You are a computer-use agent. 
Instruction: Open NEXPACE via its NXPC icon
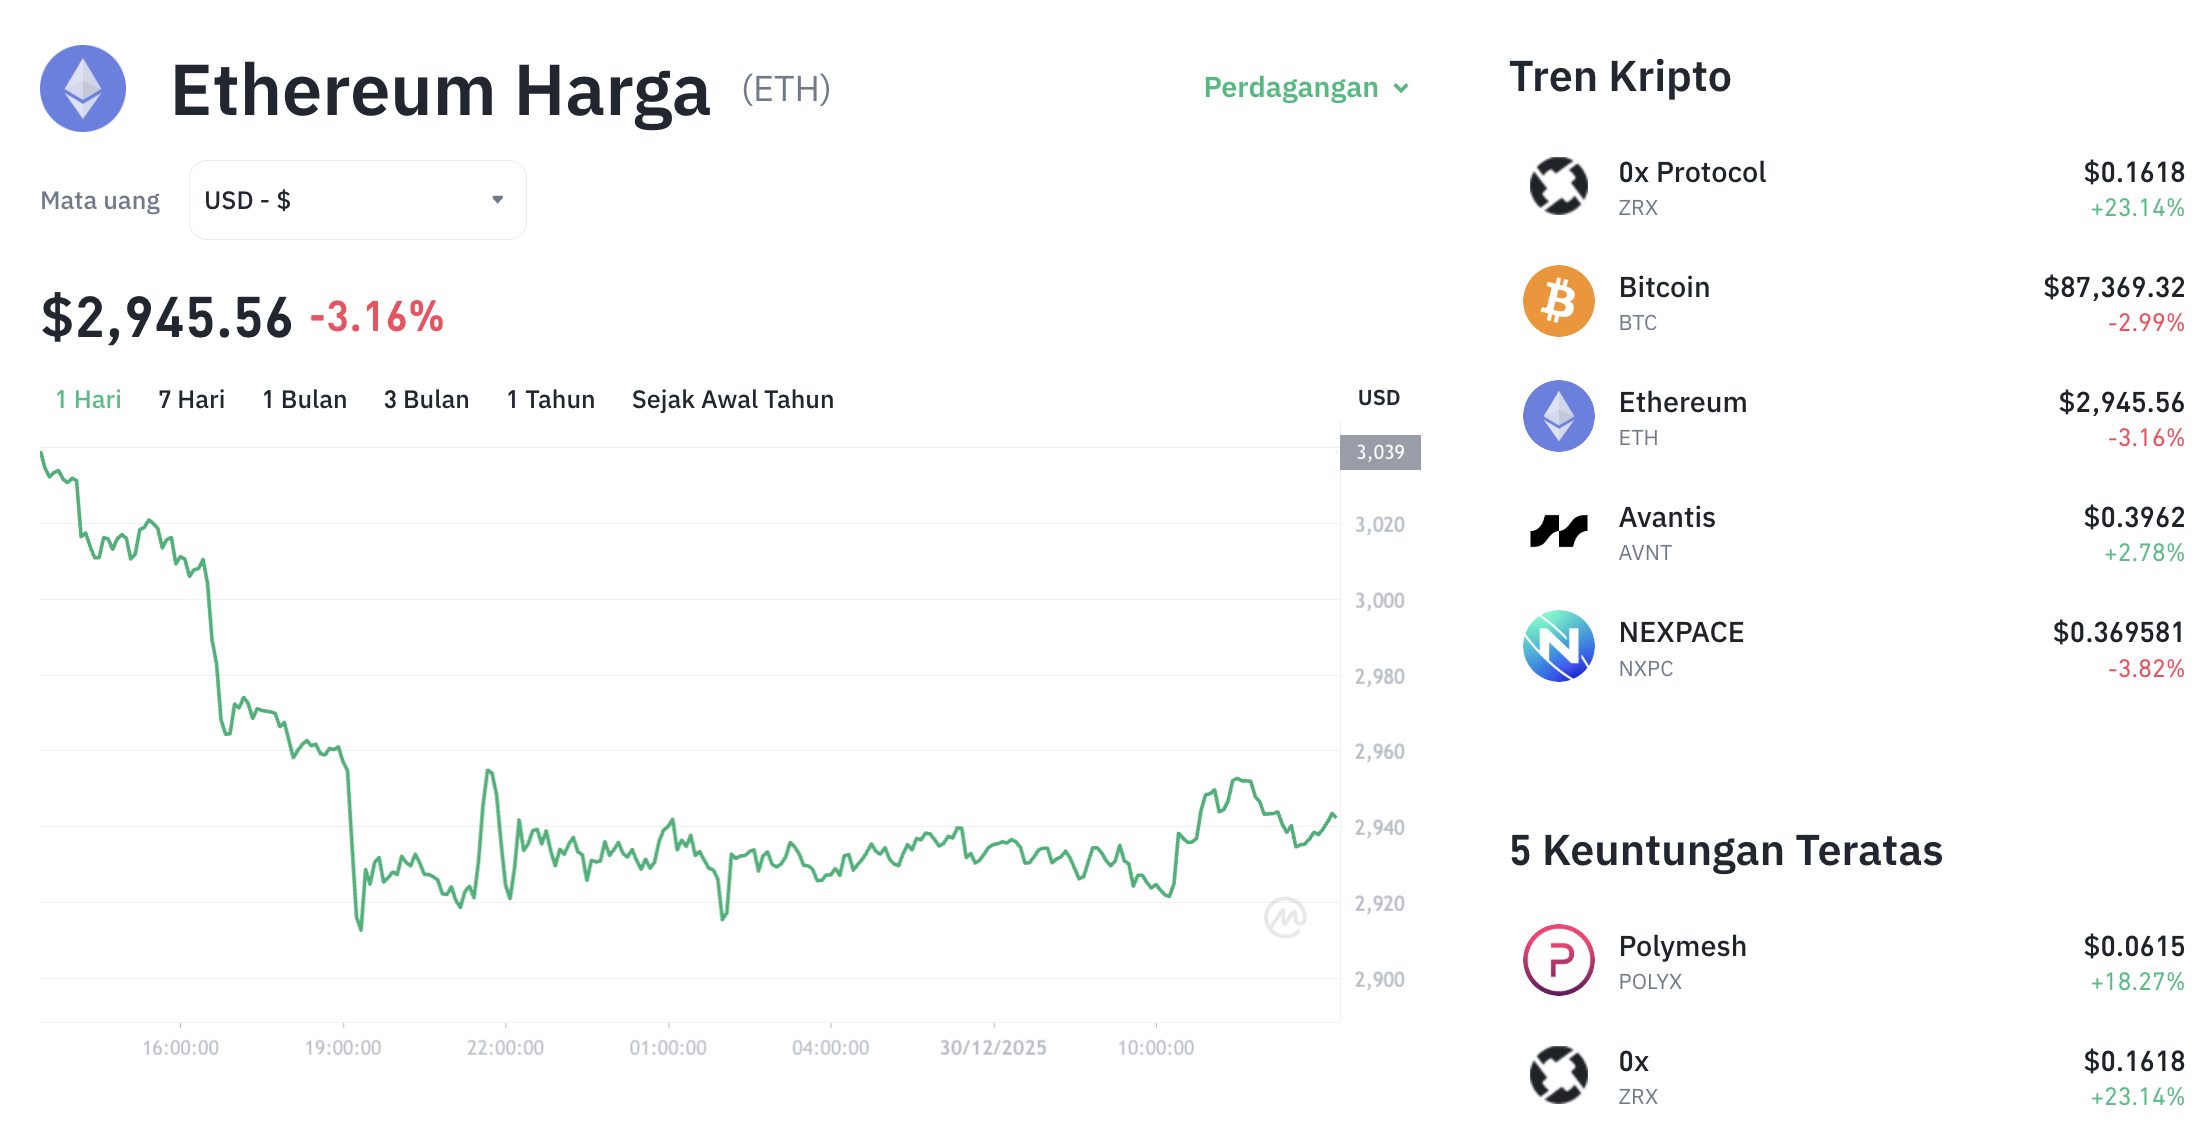coord(1557,646)
